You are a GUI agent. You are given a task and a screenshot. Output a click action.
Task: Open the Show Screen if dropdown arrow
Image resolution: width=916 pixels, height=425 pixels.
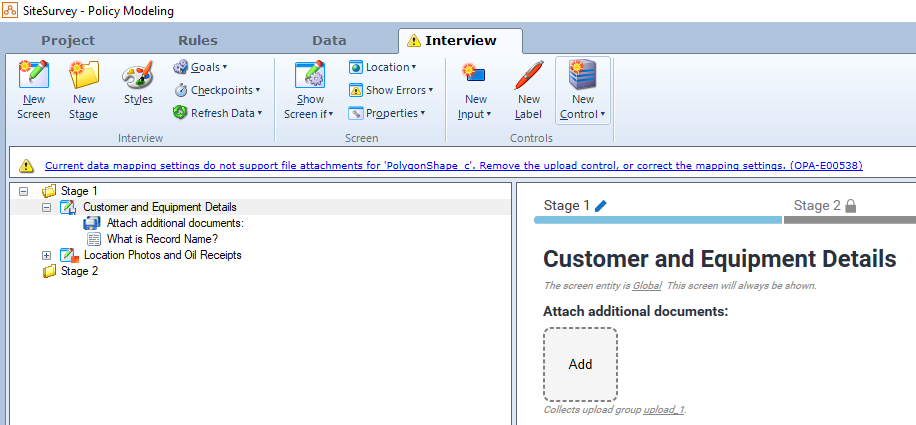click(331, 114)
